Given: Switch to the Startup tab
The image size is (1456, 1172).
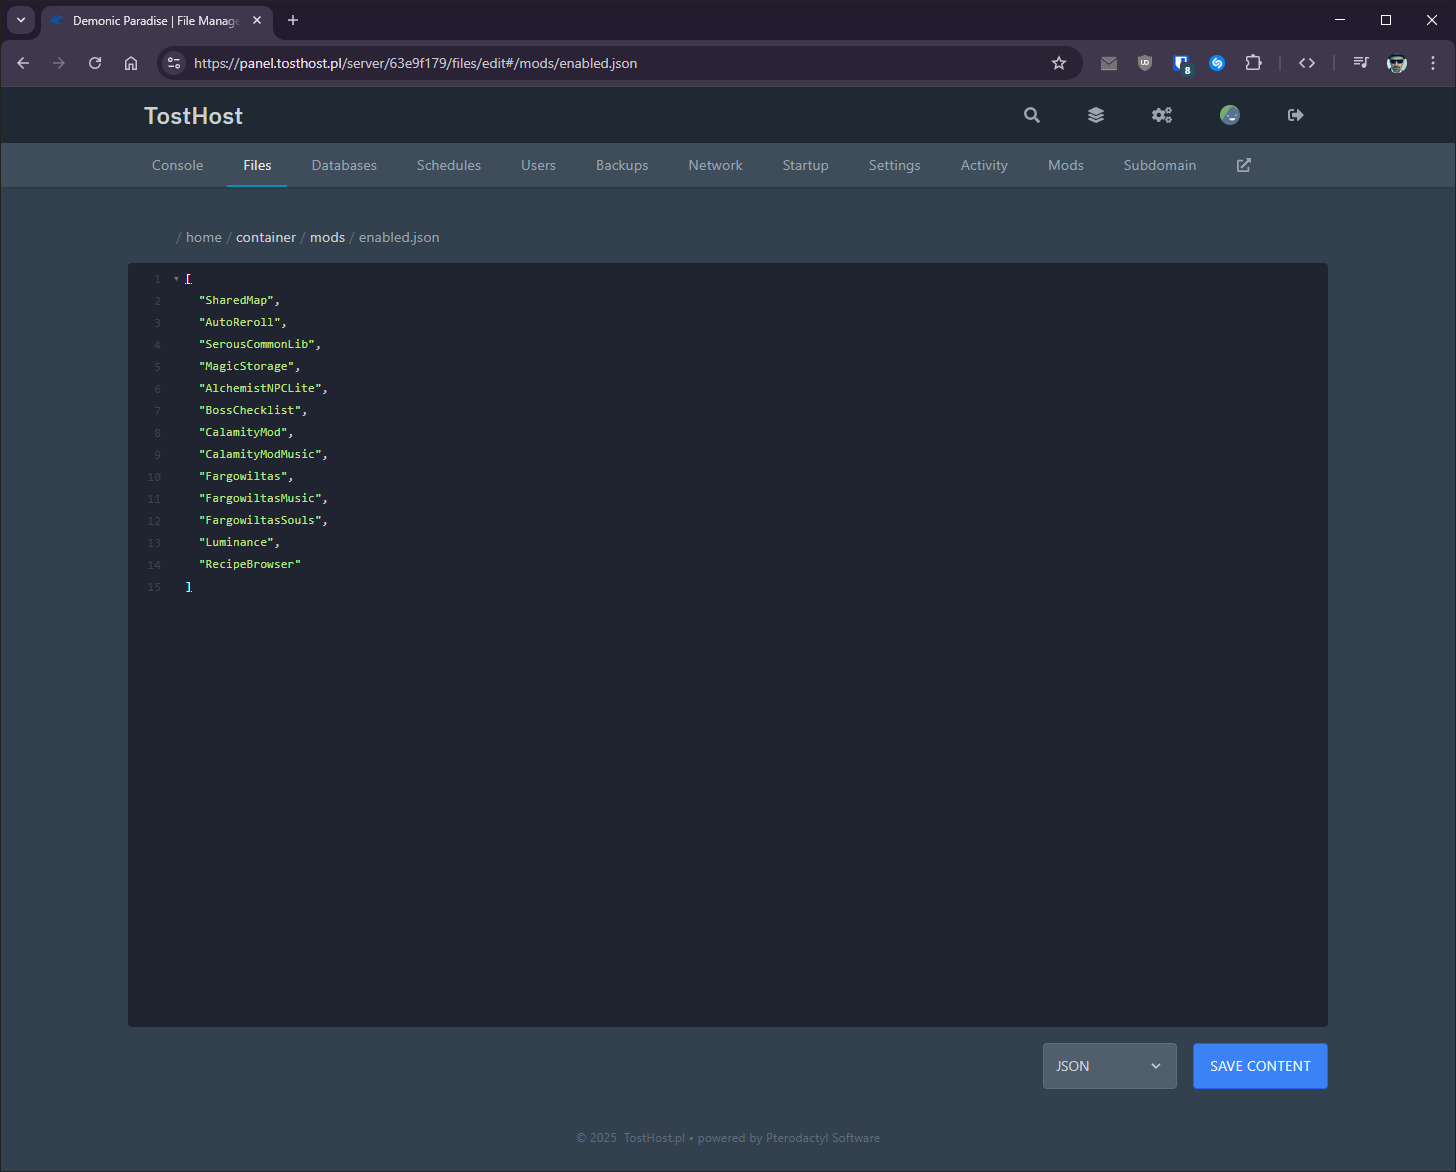Looking at the screenshot, I should 806,165.
